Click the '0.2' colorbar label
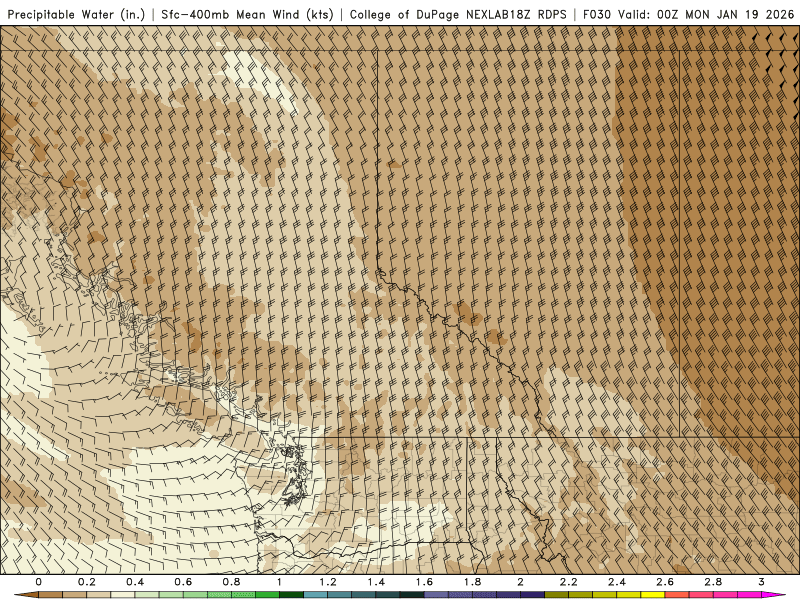The image size is (800, 600). coord(87,582)
